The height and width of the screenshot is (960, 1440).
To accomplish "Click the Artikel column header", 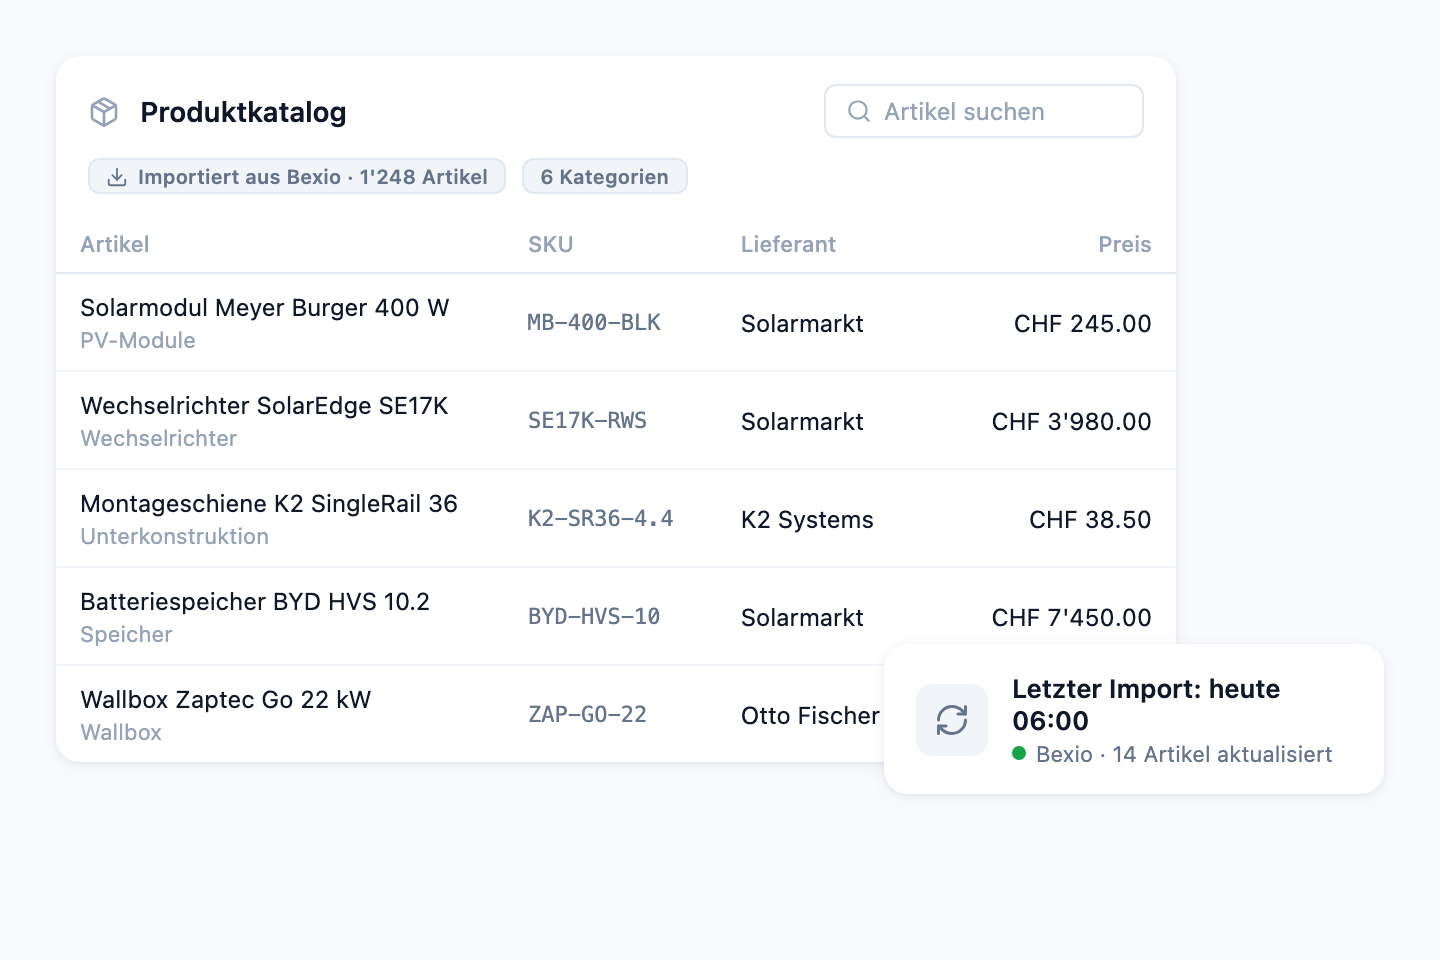I will 115,244.
